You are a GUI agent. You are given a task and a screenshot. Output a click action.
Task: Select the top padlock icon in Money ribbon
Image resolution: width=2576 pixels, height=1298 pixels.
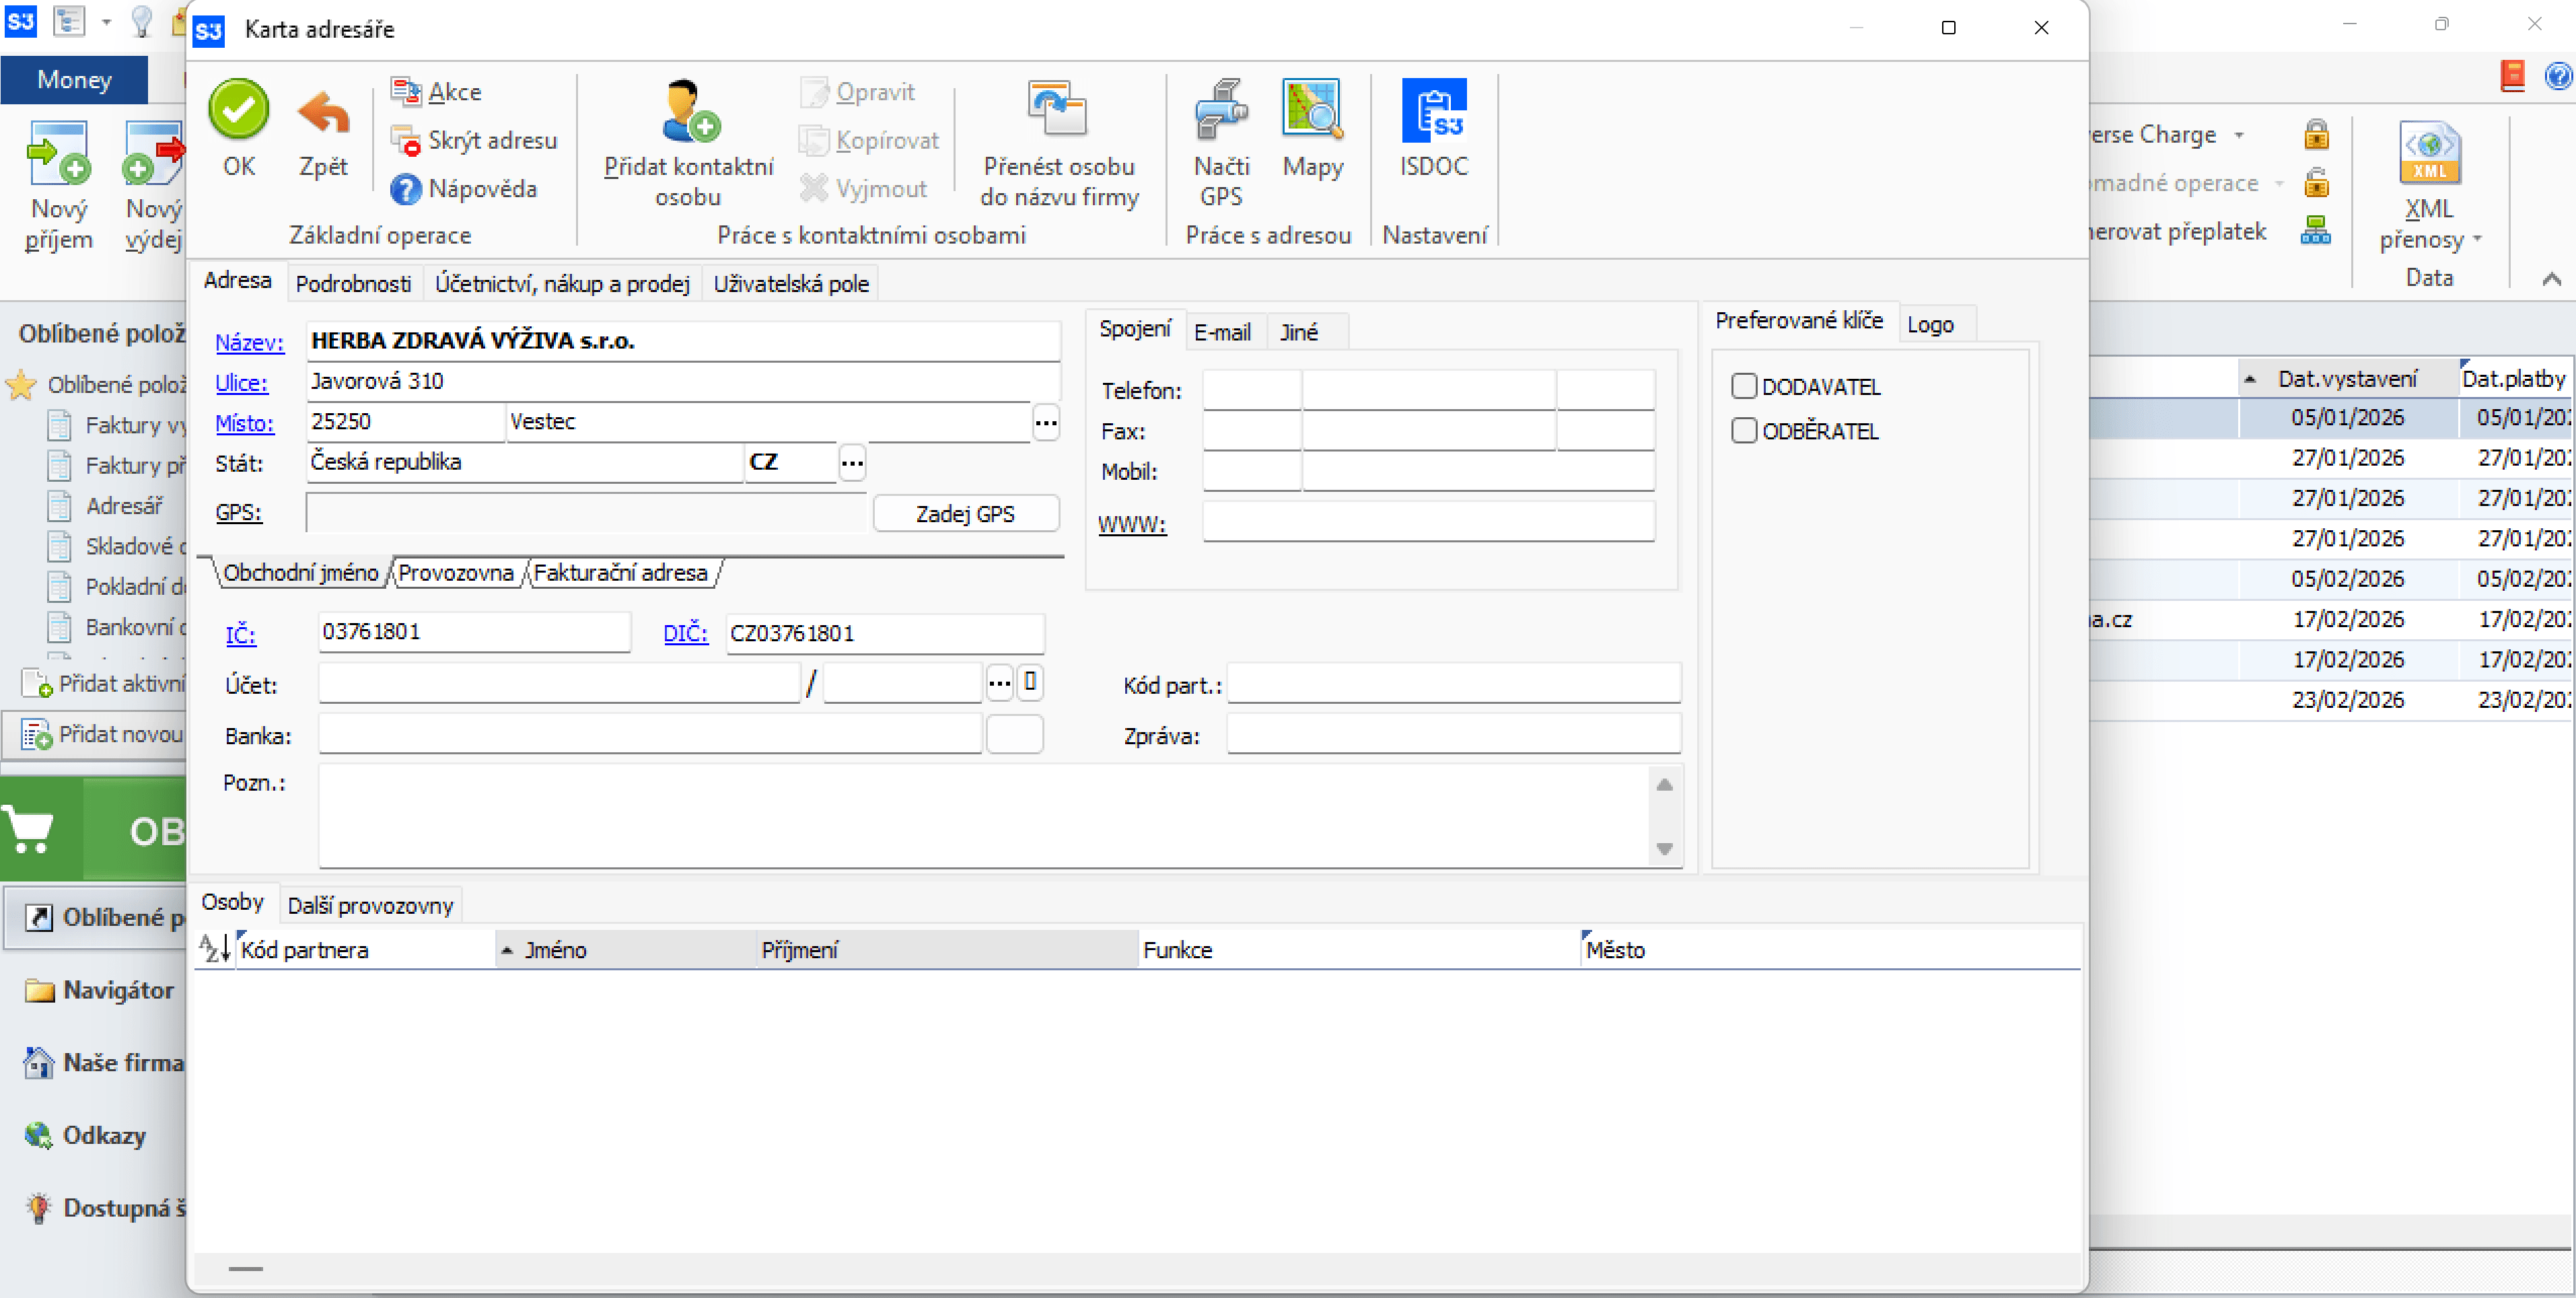2316,134
